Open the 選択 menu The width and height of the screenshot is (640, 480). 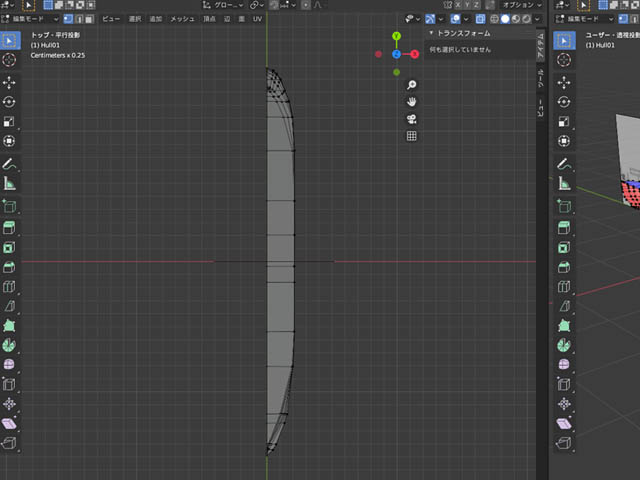tap(135, 19)
